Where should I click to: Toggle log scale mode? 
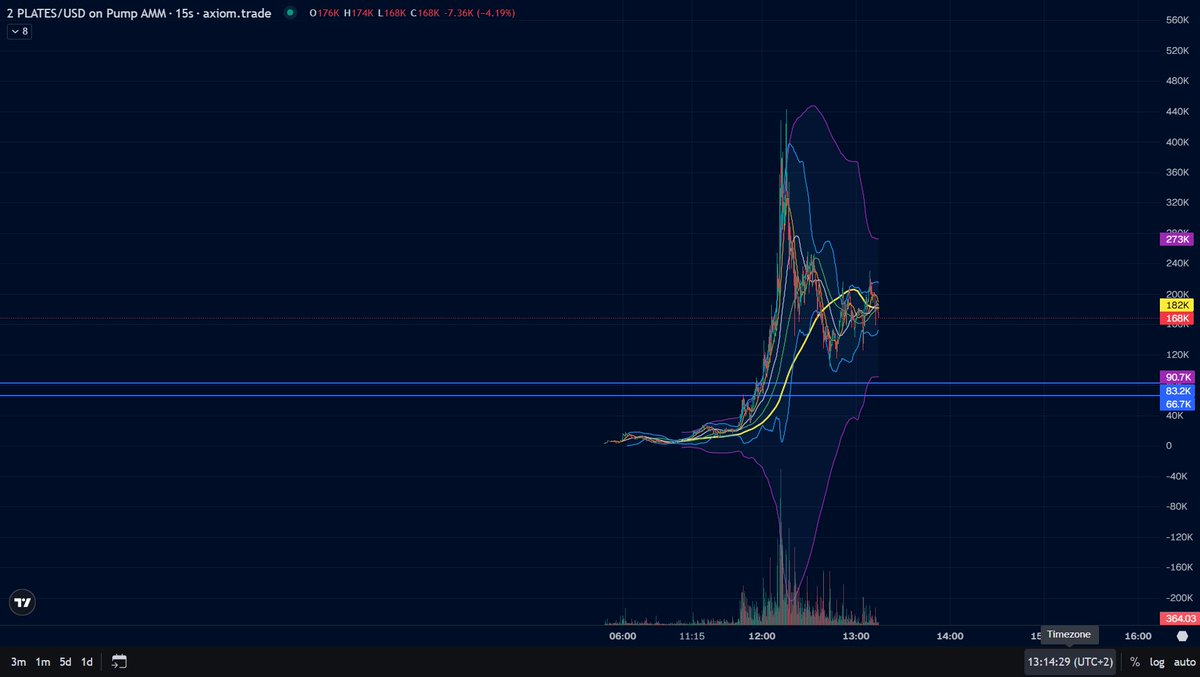tap(1157, 661)
